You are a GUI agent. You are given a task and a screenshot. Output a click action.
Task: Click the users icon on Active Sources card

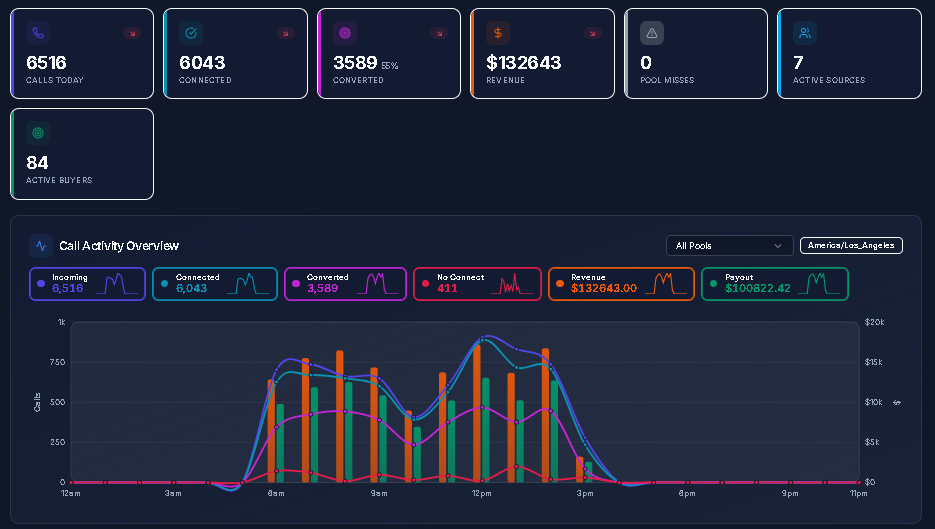(x=805, y=33)
